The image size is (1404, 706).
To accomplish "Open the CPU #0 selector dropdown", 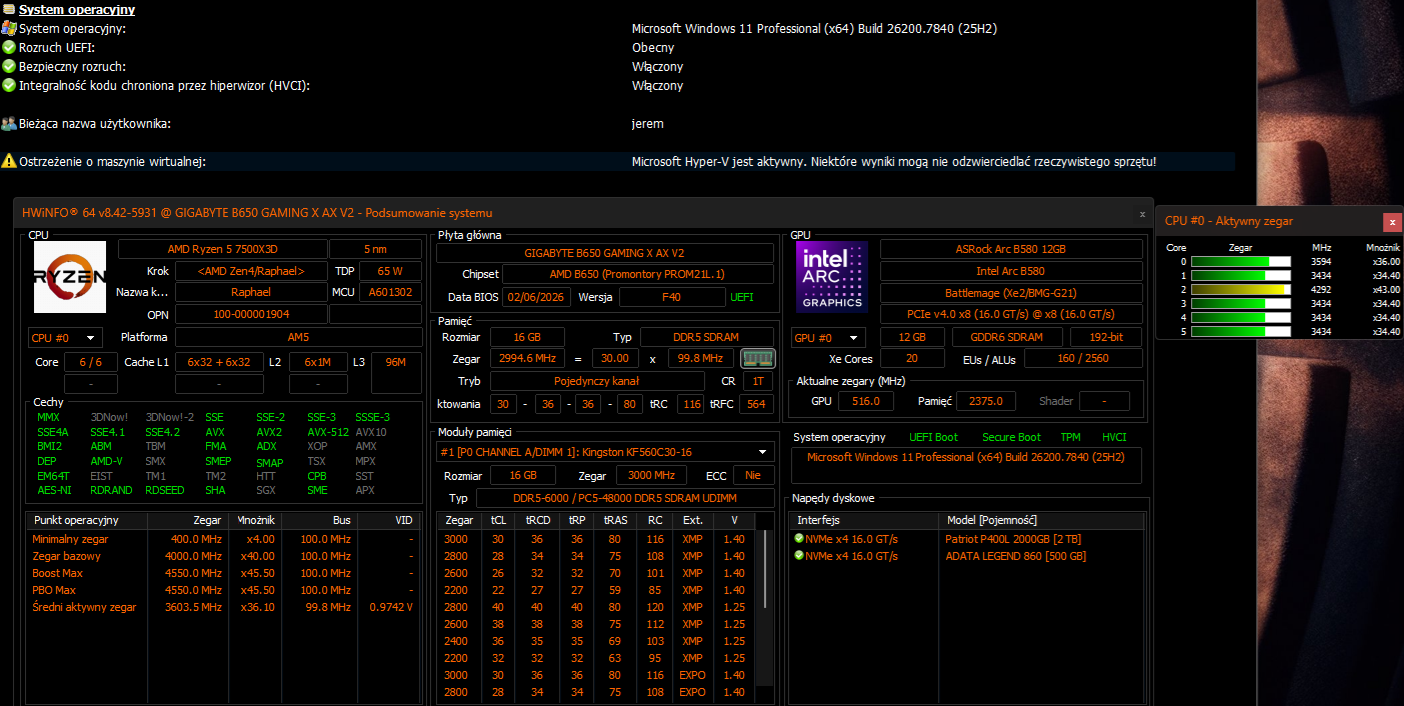I will (x=65, y=338).
